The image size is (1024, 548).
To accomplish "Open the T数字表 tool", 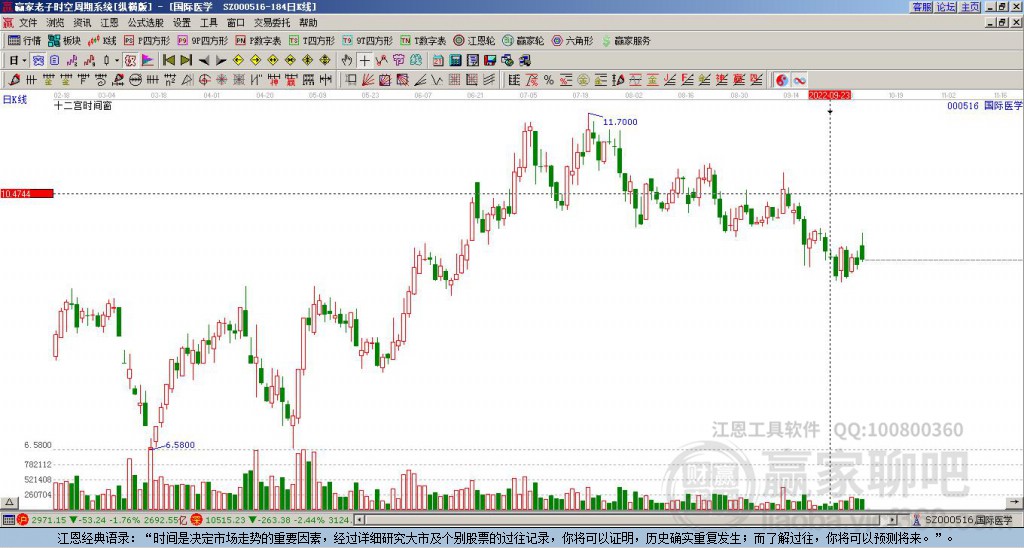I will 423,40.
